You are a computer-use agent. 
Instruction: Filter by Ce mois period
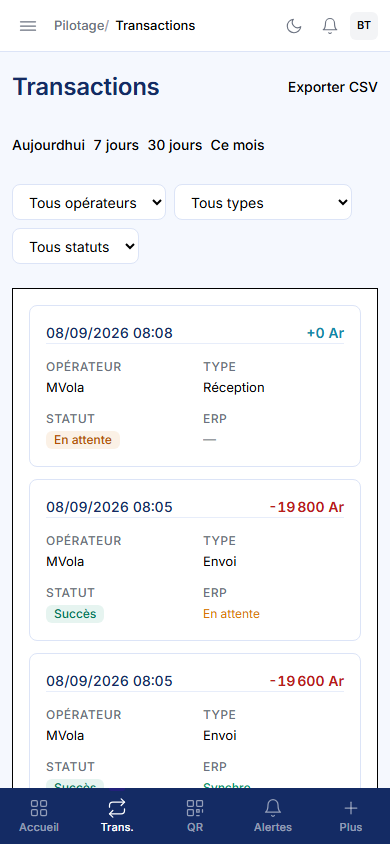click(237, 145)
